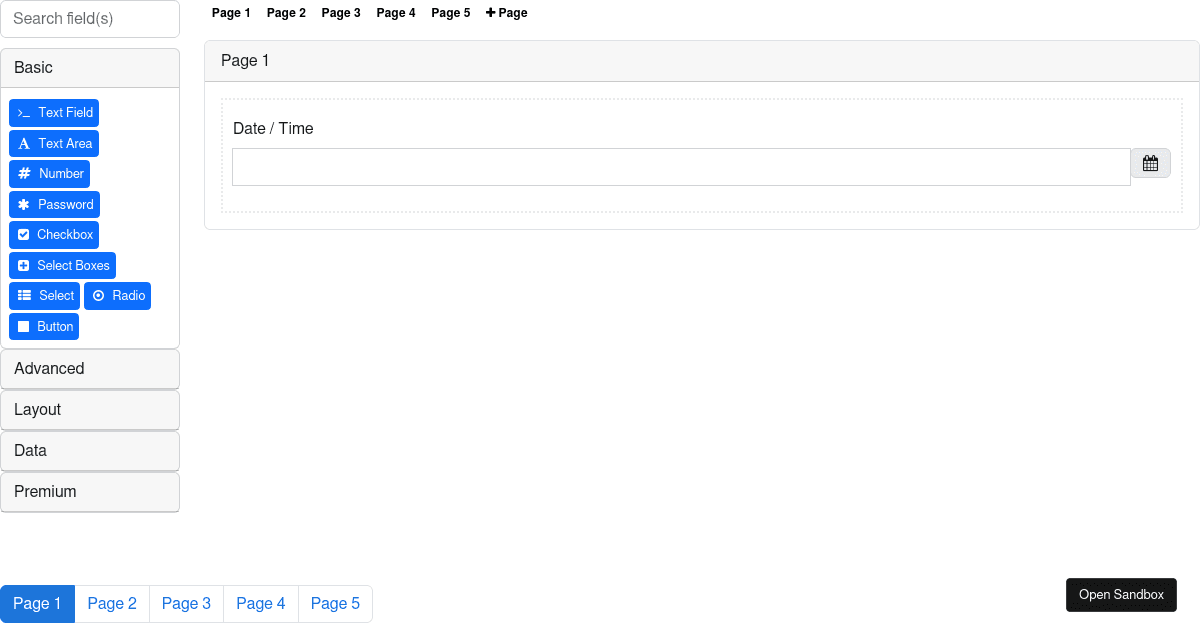Go to Page 3 in the bottom pagination
Screen dimensions: 1200x630
pyautogui.click(x=186, y=604)
